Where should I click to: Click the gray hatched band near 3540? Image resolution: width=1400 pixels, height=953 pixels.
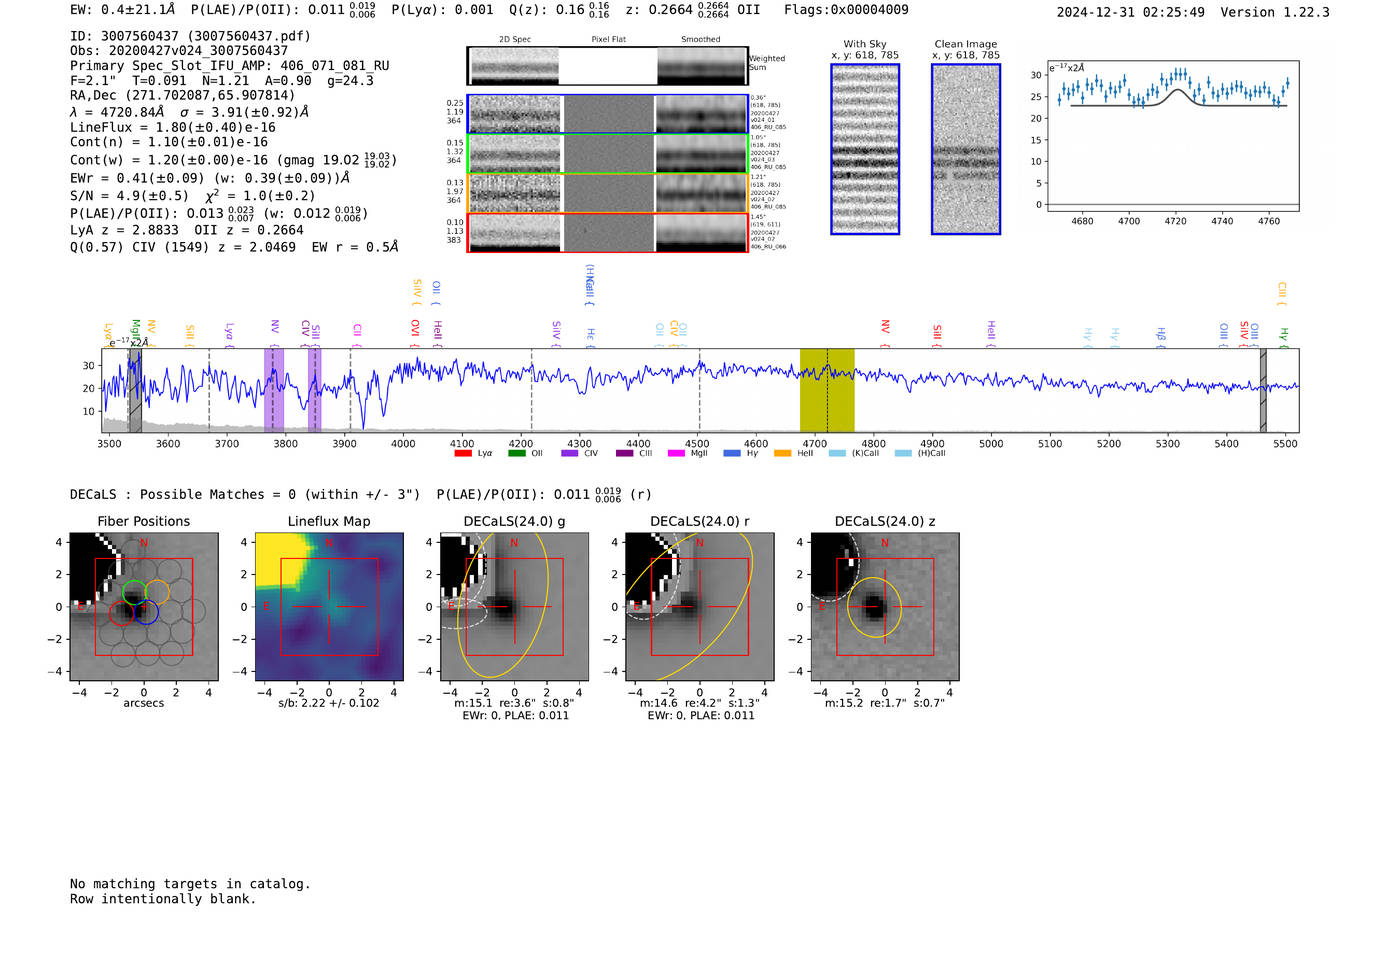click(135, 391)
